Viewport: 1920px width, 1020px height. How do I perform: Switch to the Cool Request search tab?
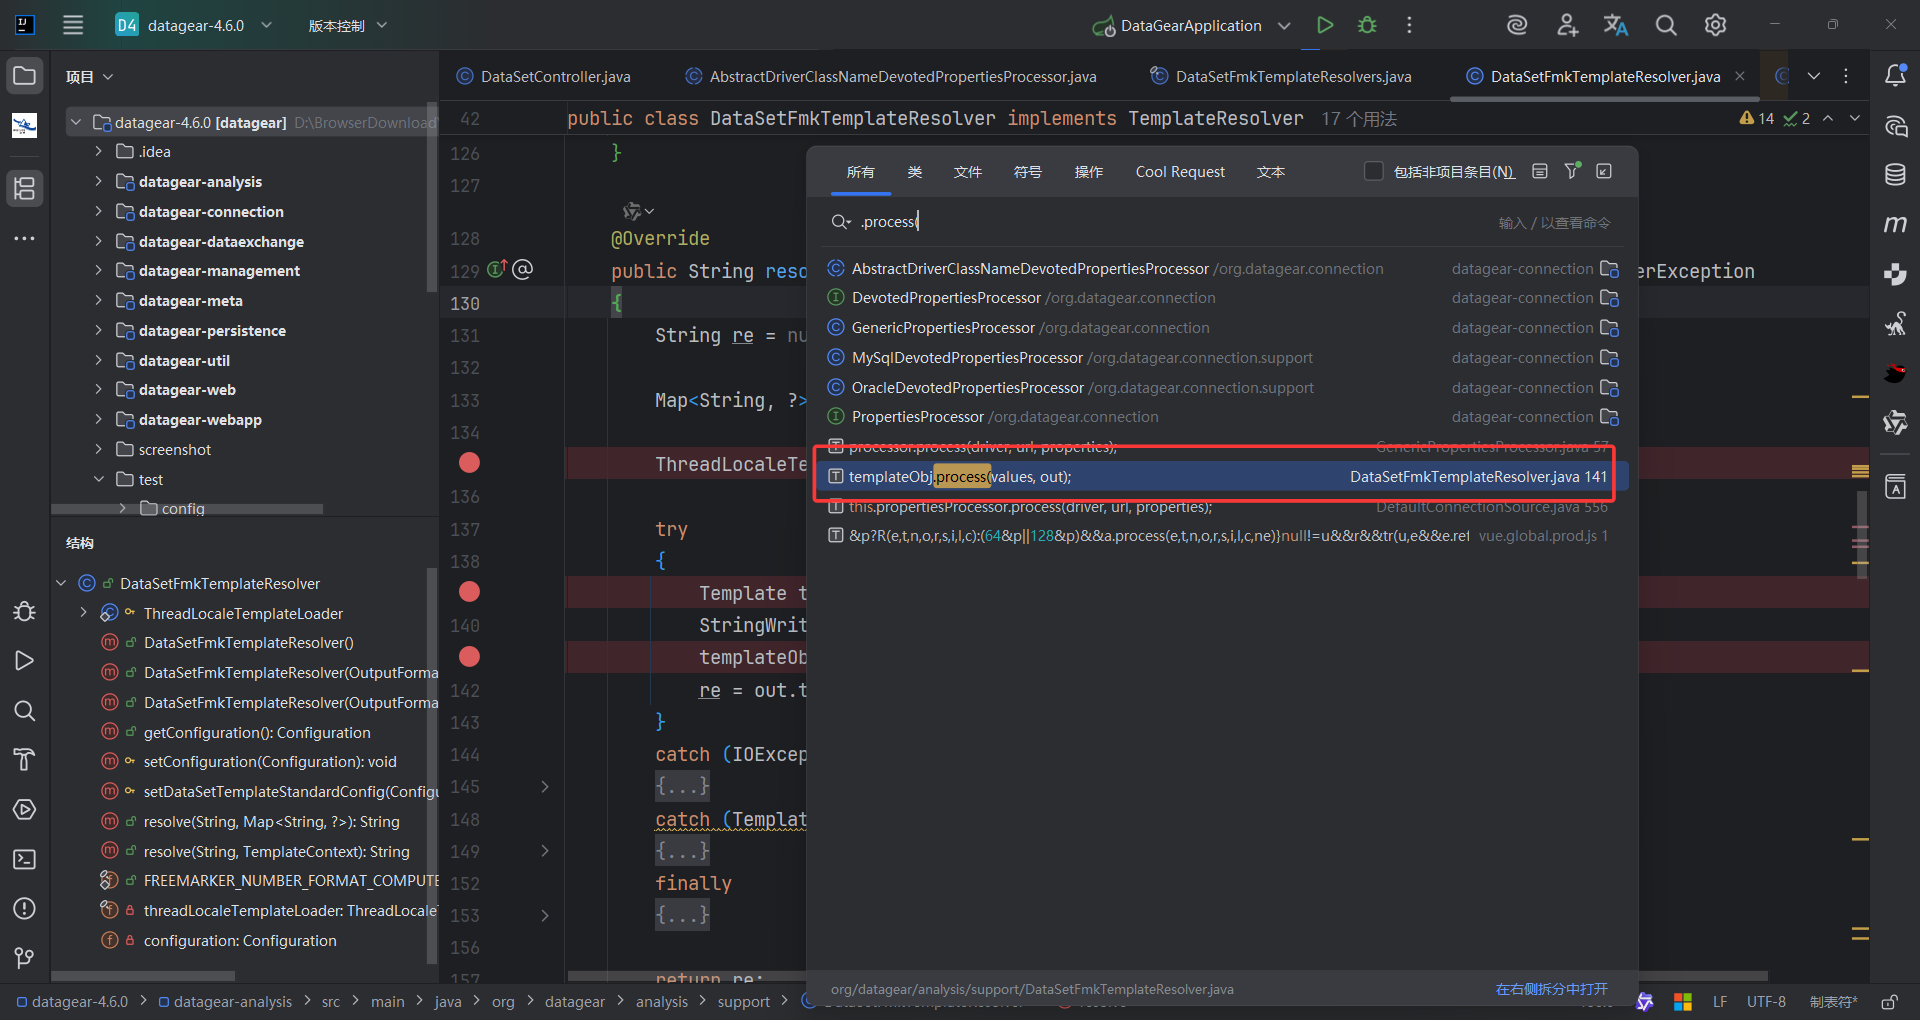pyautogui.click(x=1180, y=172)
